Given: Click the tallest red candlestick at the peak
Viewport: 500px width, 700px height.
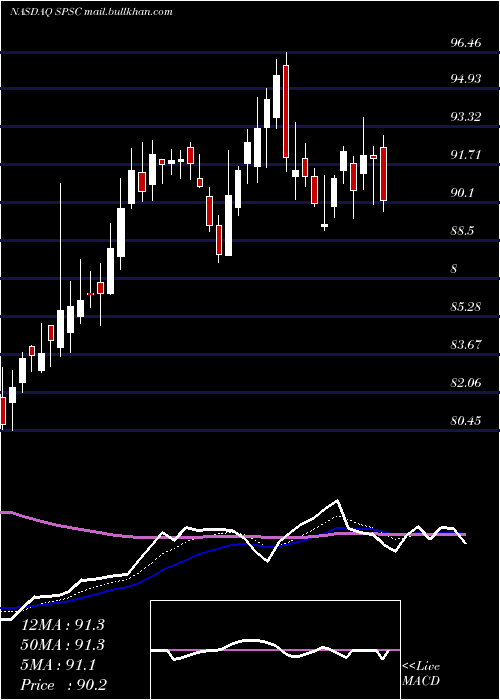Looking at the screenshot, I should click(x=286, y=111).
